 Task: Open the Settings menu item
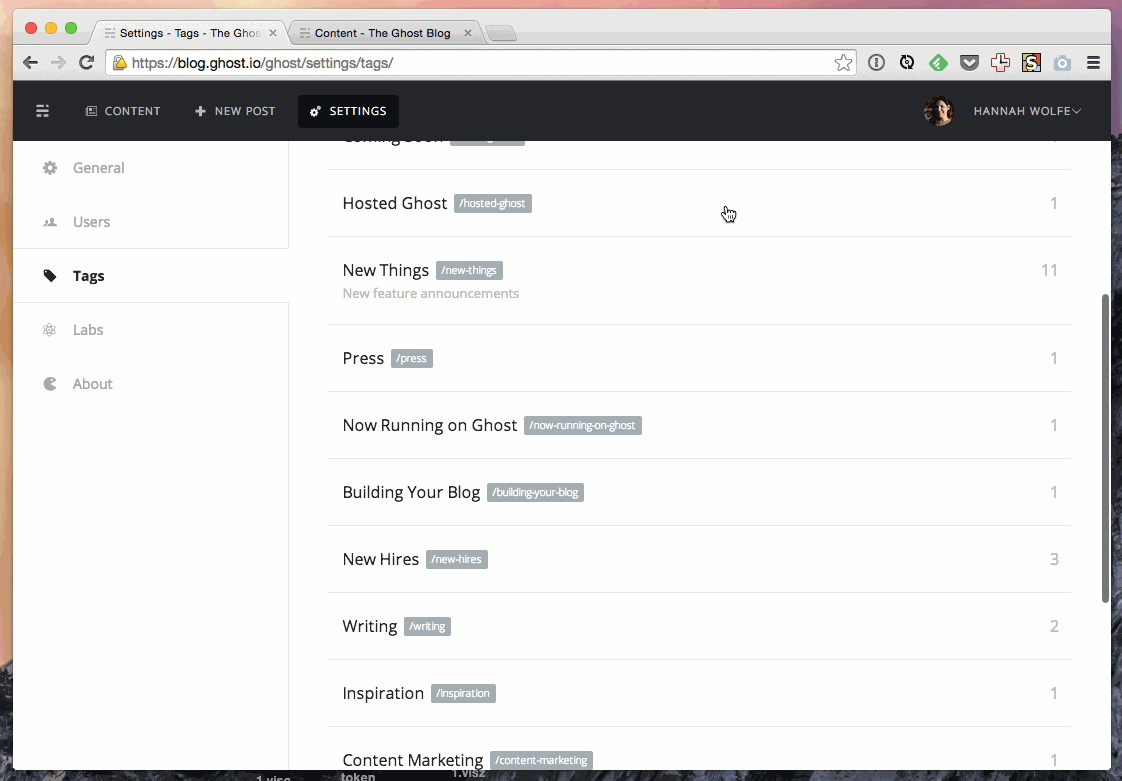[348, 111]
